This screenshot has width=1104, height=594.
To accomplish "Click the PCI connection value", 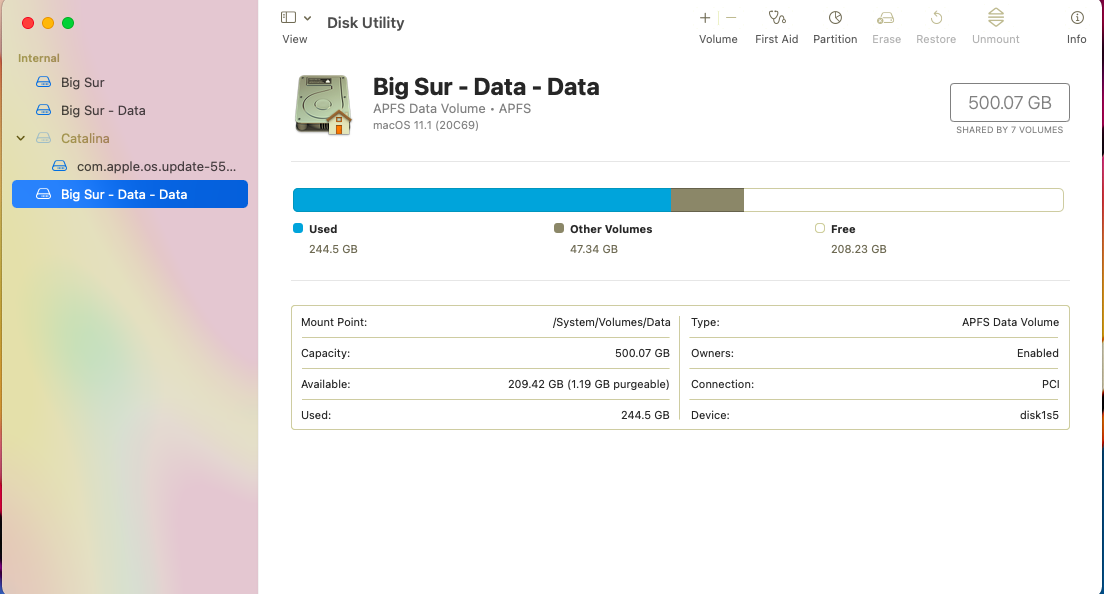I will tap(1050, 384).
